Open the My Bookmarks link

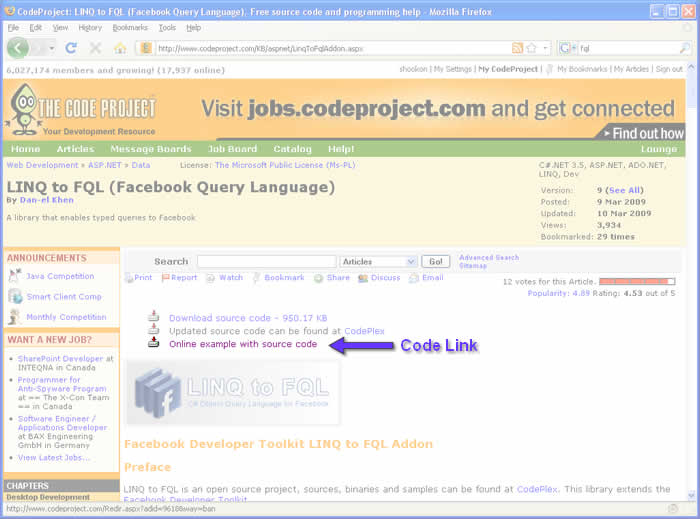pos(582,69)
